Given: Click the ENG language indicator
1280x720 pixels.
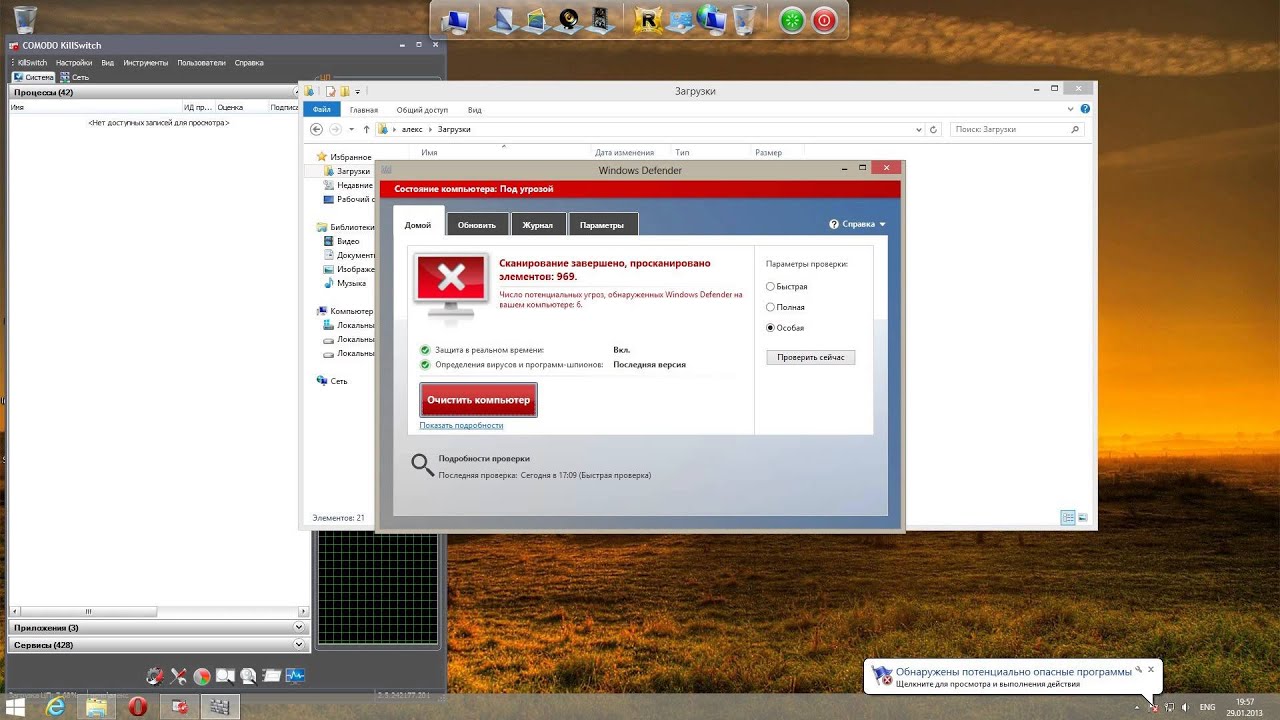Looking at the screenshot, I should (x=1208, y=707).
